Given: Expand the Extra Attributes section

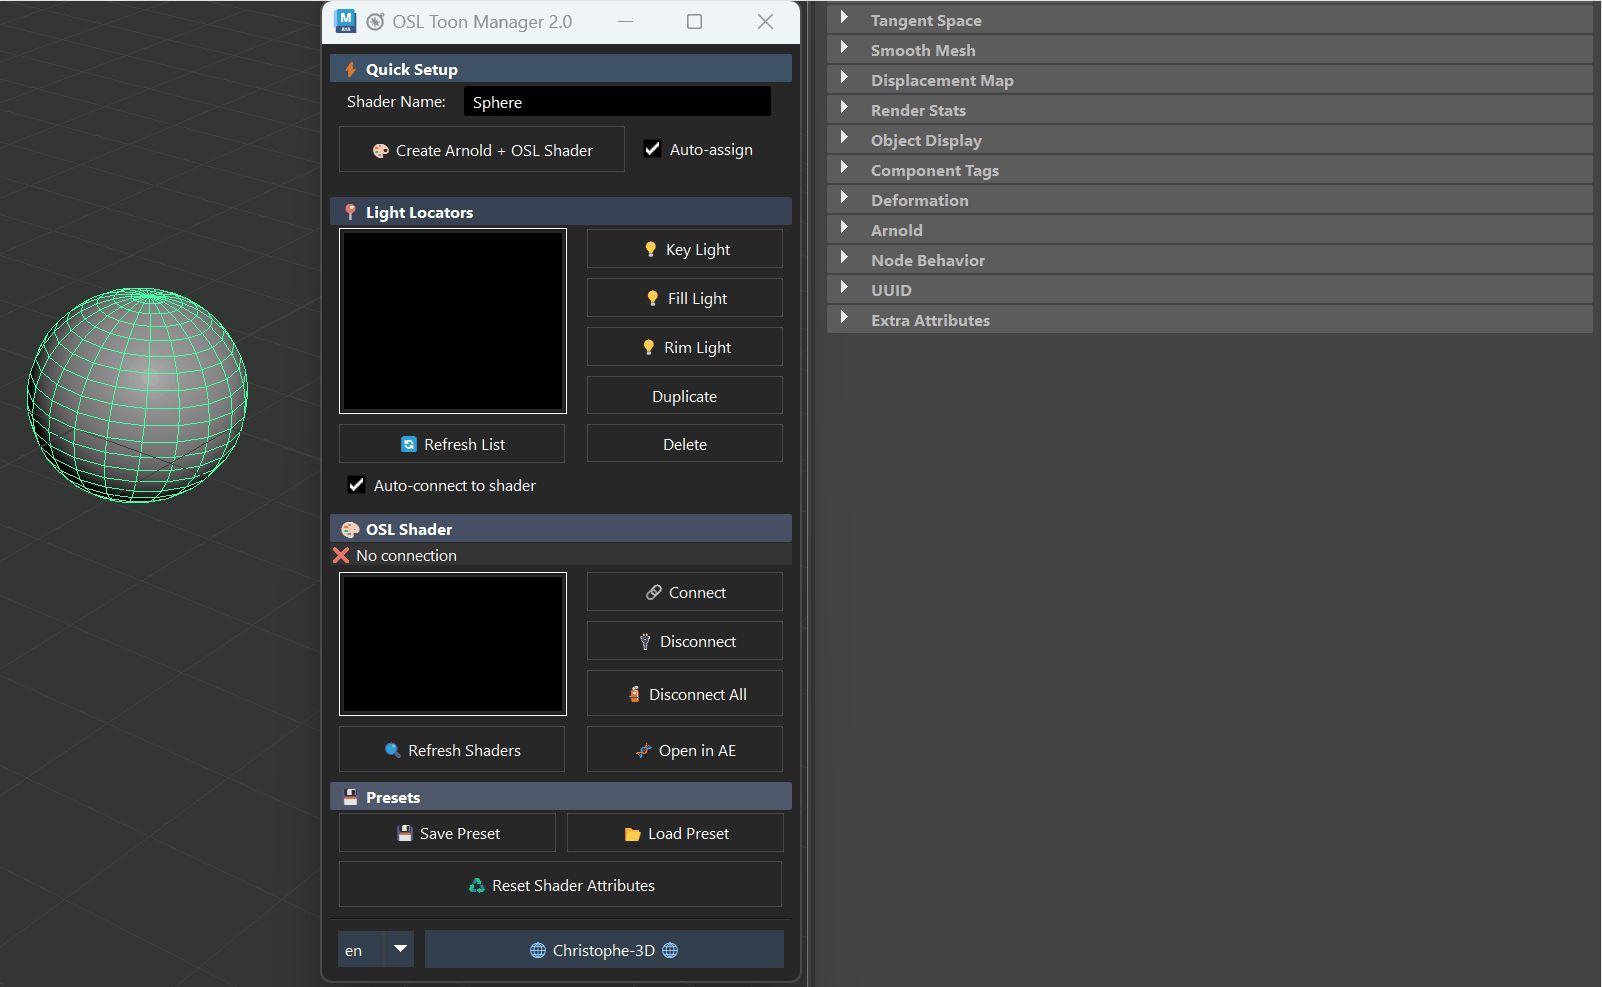Looking at the screenshot, I should point(844,318).
